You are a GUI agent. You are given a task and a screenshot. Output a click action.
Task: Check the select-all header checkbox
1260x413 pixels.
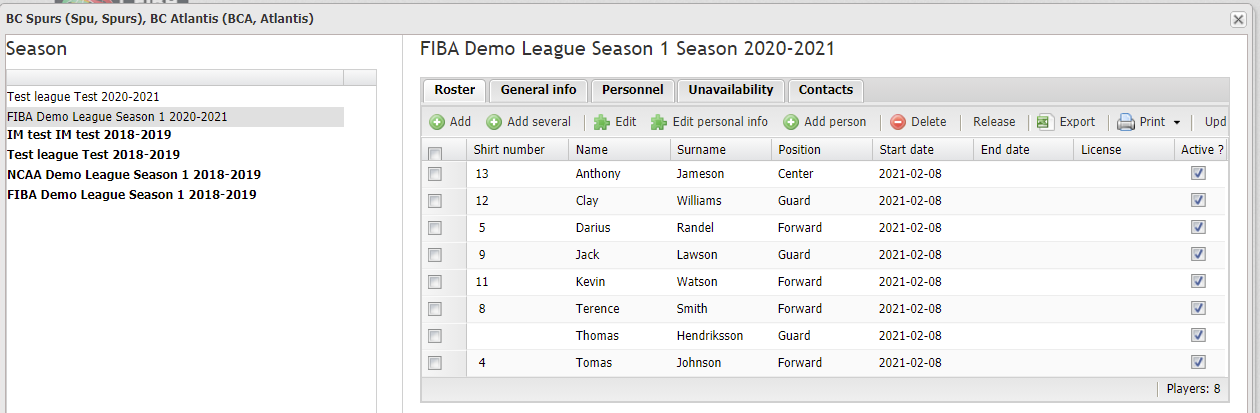click(x=435, y=154)
